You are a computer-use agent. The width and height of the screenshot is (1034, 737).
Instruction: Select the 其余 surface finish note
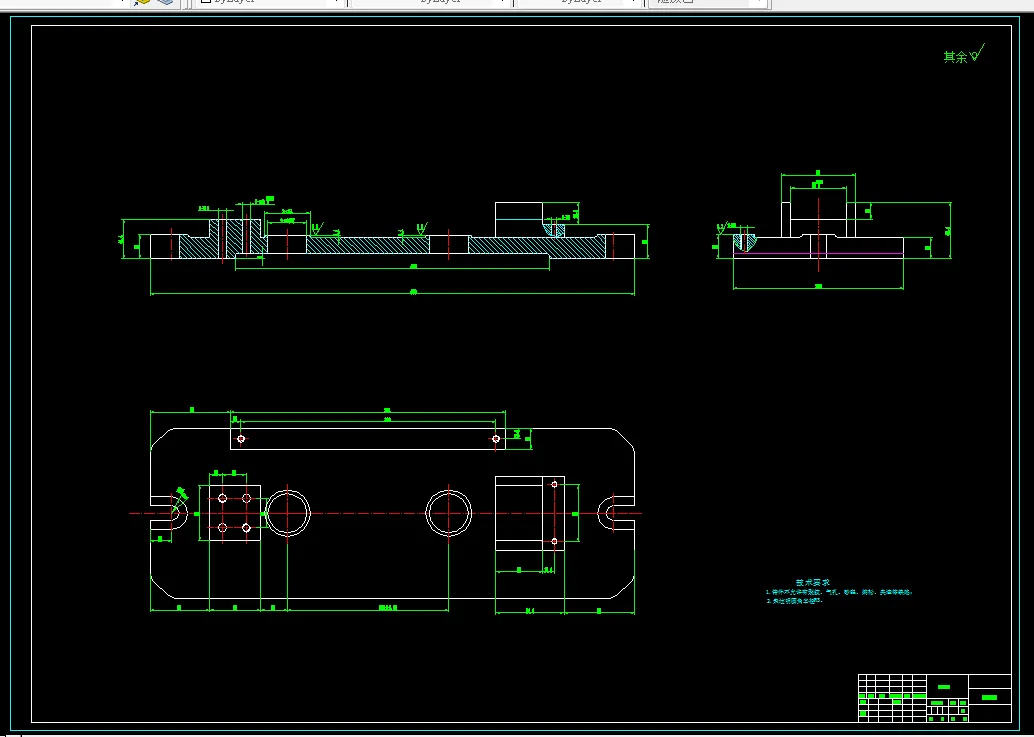(x=963, y=54)
